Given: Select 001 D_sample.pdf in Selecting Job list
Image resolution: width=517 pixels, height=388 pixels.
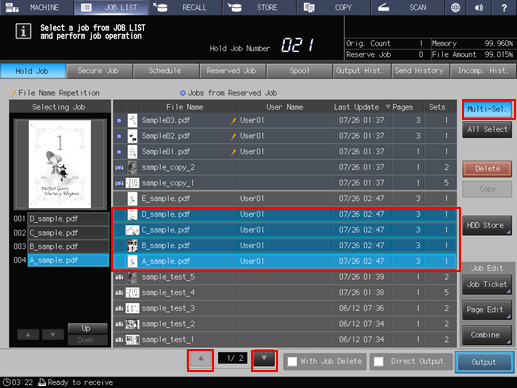Looking at the screenshot, I should coord(68,219).
